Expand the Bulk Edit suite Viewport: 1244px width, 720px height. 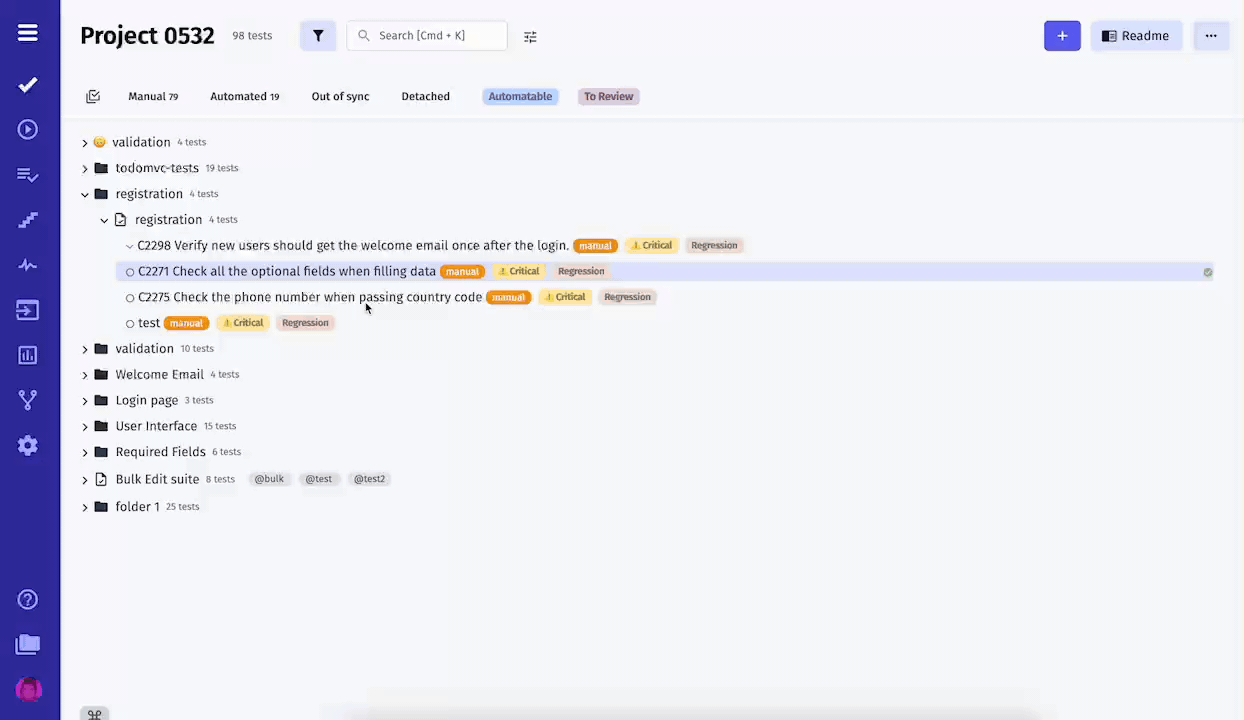(x=85, y=480)
